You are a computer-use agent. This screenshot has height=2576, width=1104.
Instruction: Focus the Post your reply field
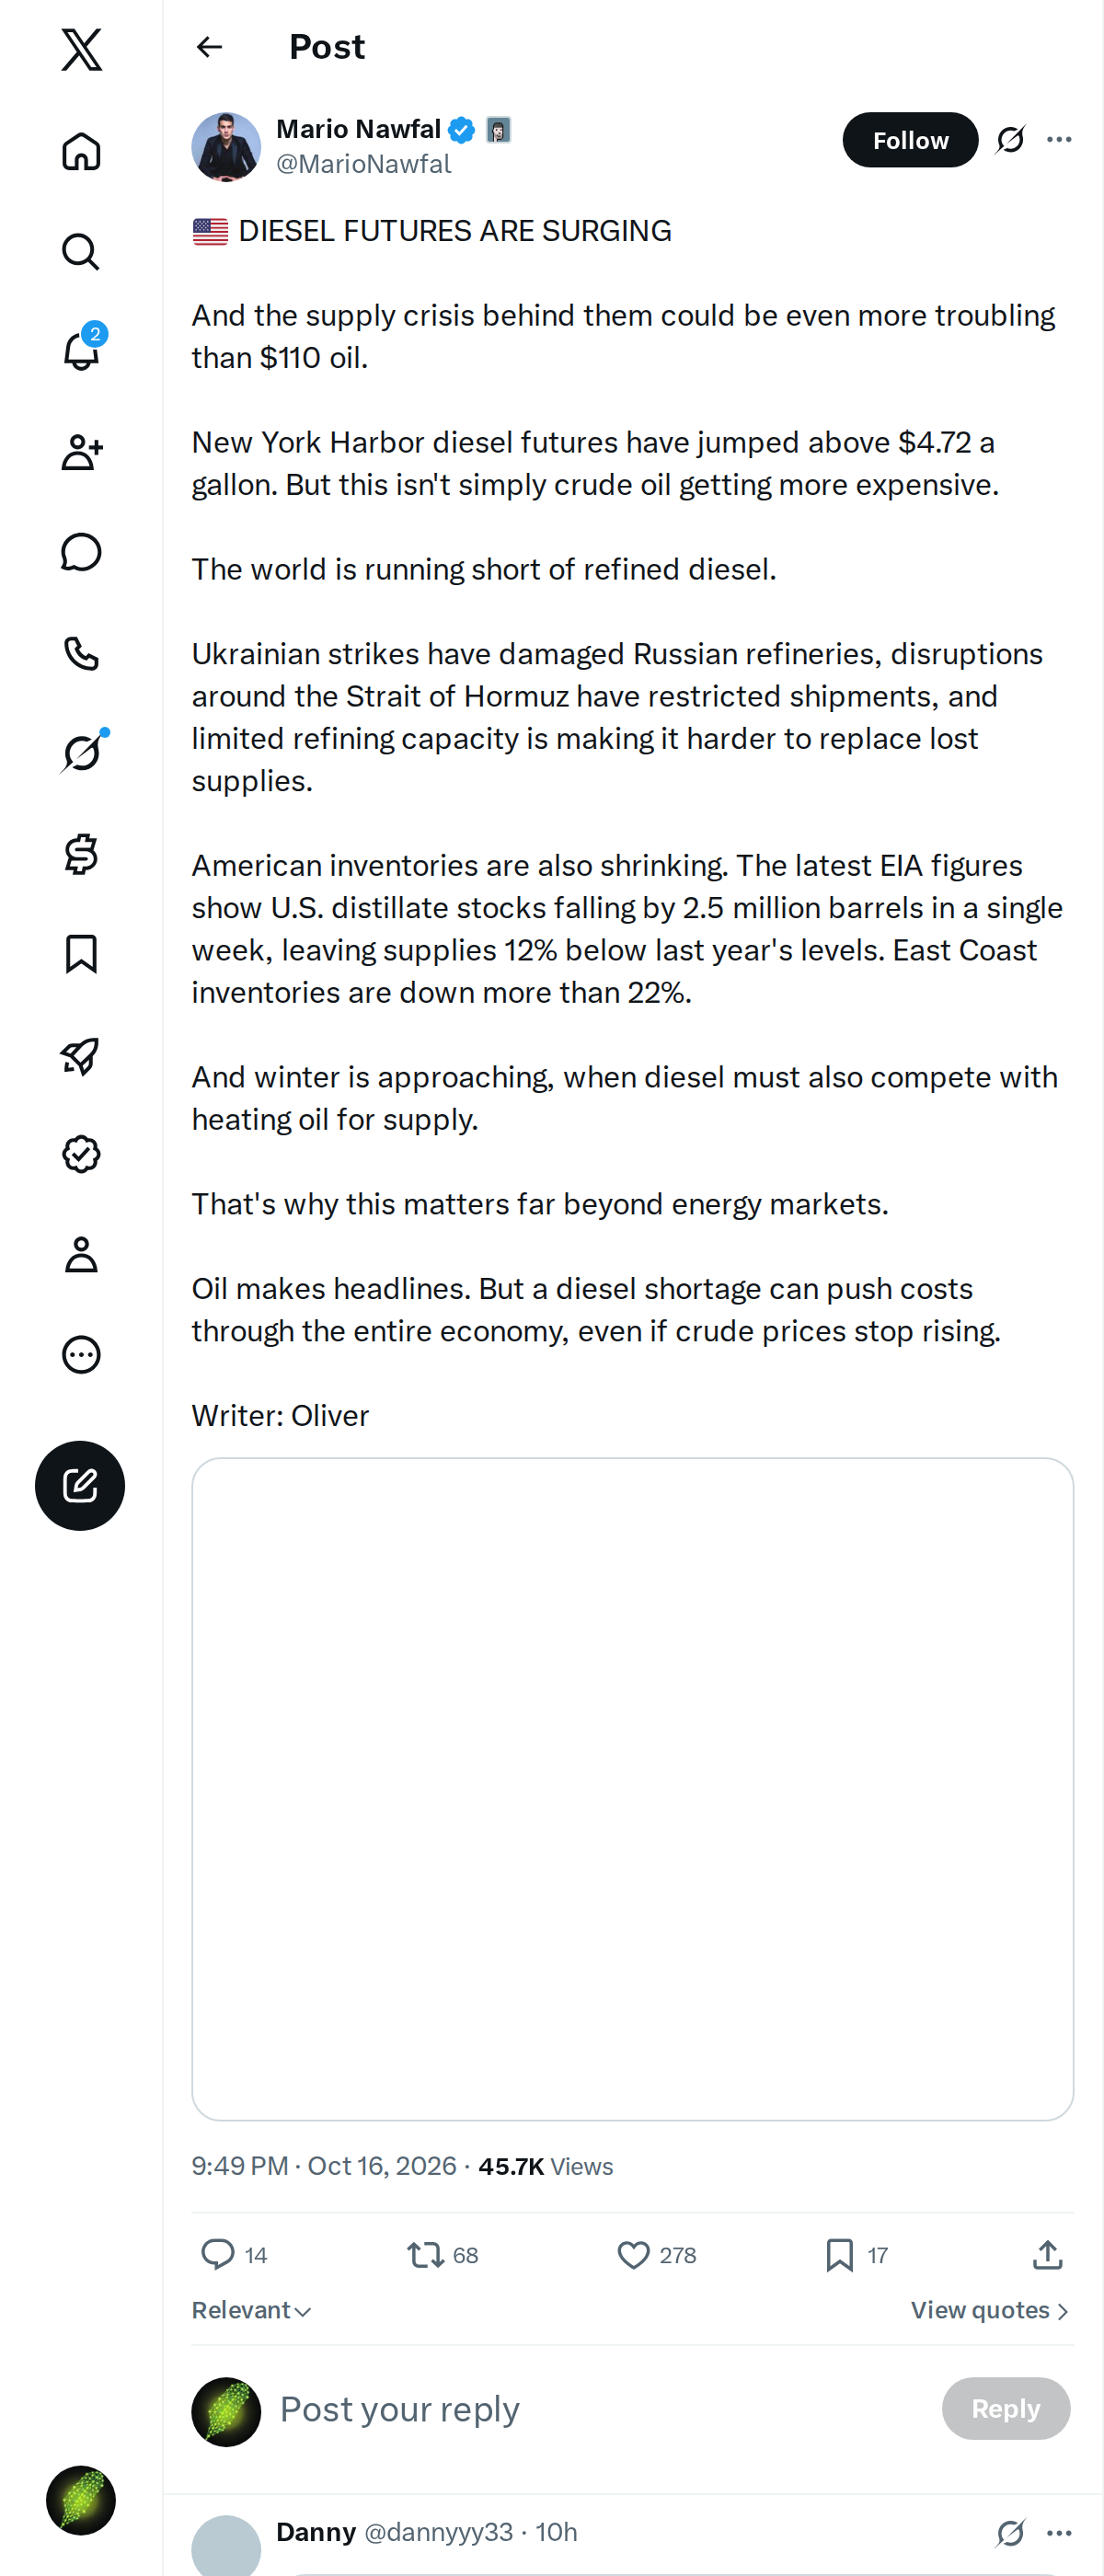pyautogui.click(x=600, y=2409)
